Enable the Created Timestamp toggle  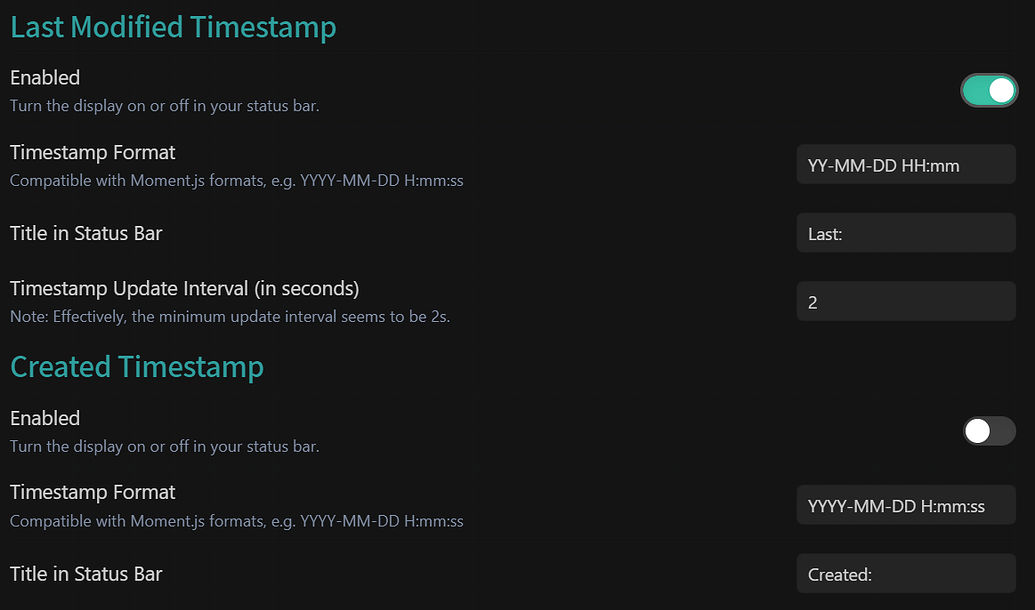(x=989, y=431)
